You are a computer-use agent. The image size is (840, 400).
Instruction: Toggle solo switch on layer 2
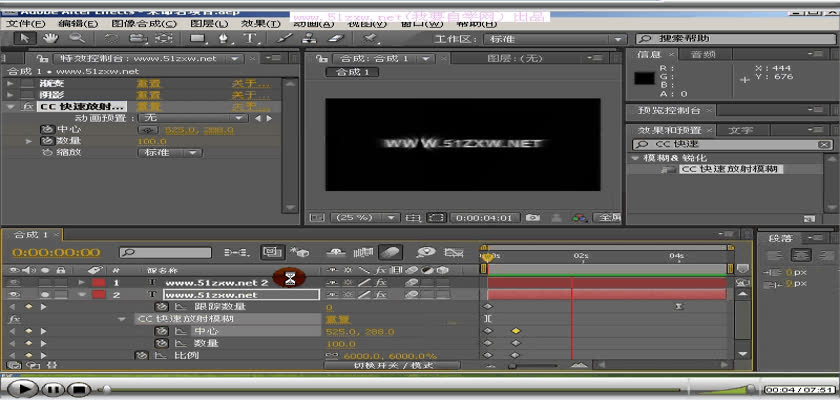tap(46, 295)
